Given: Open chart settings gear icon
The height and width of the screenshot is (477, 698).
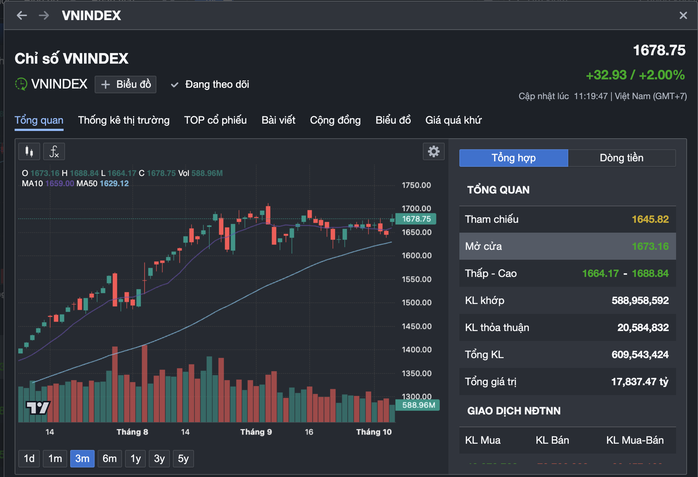Looking at the screenshot, I should [433, 152].
